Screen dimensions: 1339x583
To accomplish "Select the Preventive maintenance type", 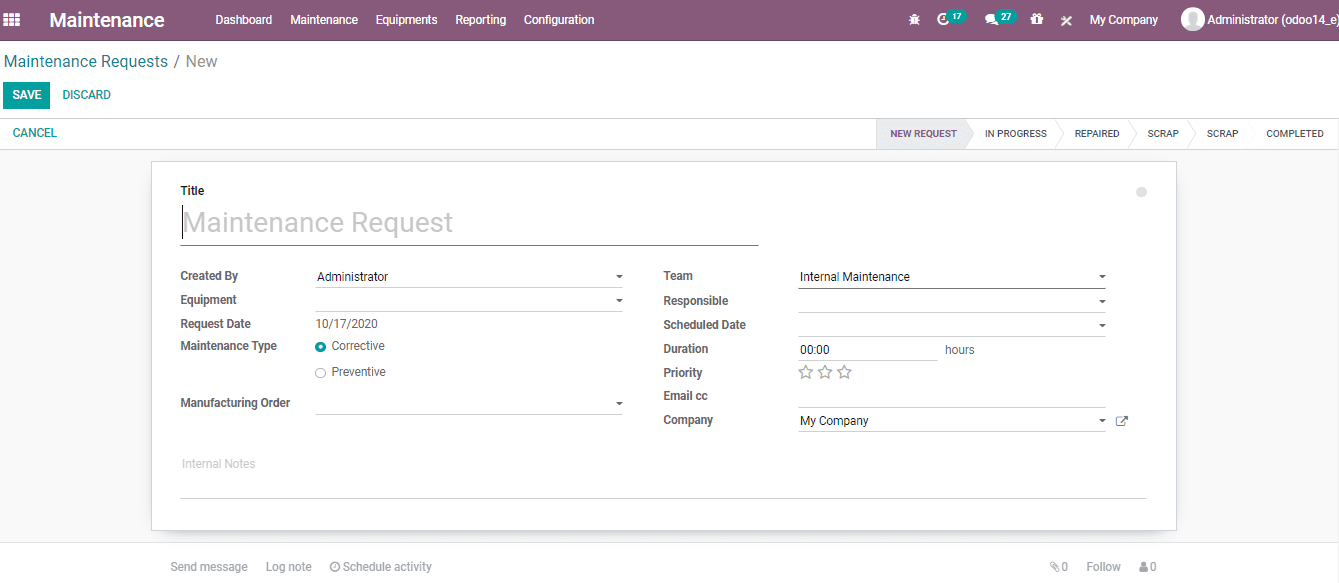I will click(320, 371).
